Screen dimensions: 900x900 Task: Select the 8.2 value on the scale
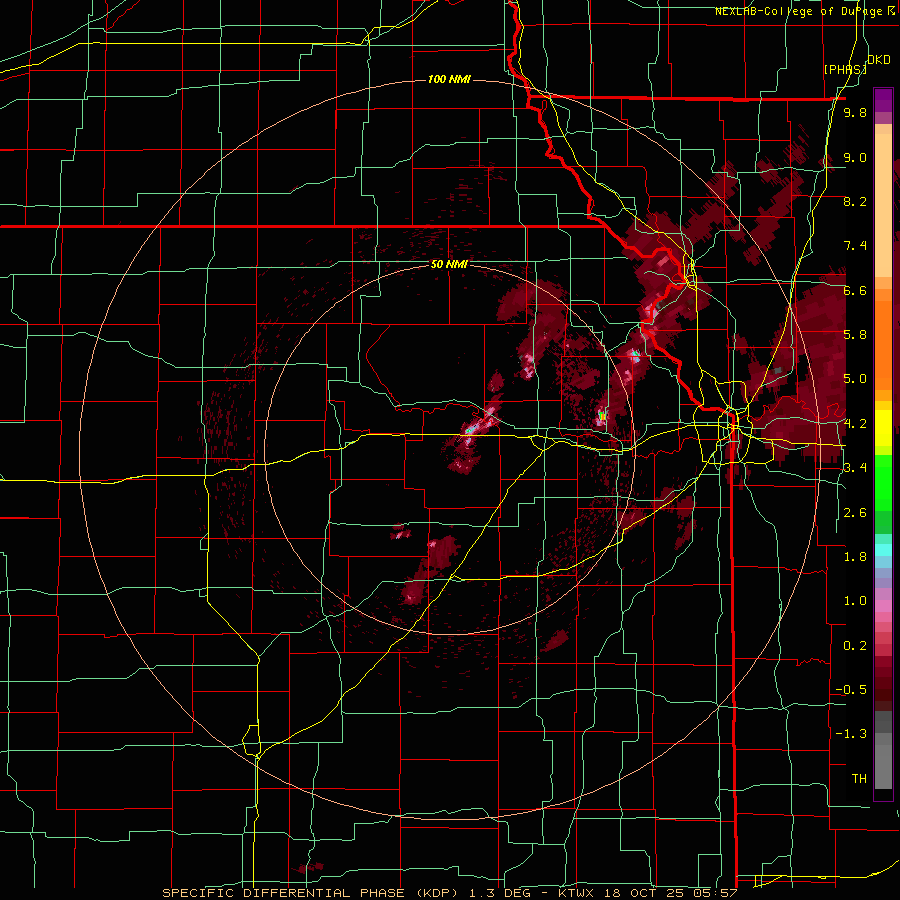[x=855, y=201]
